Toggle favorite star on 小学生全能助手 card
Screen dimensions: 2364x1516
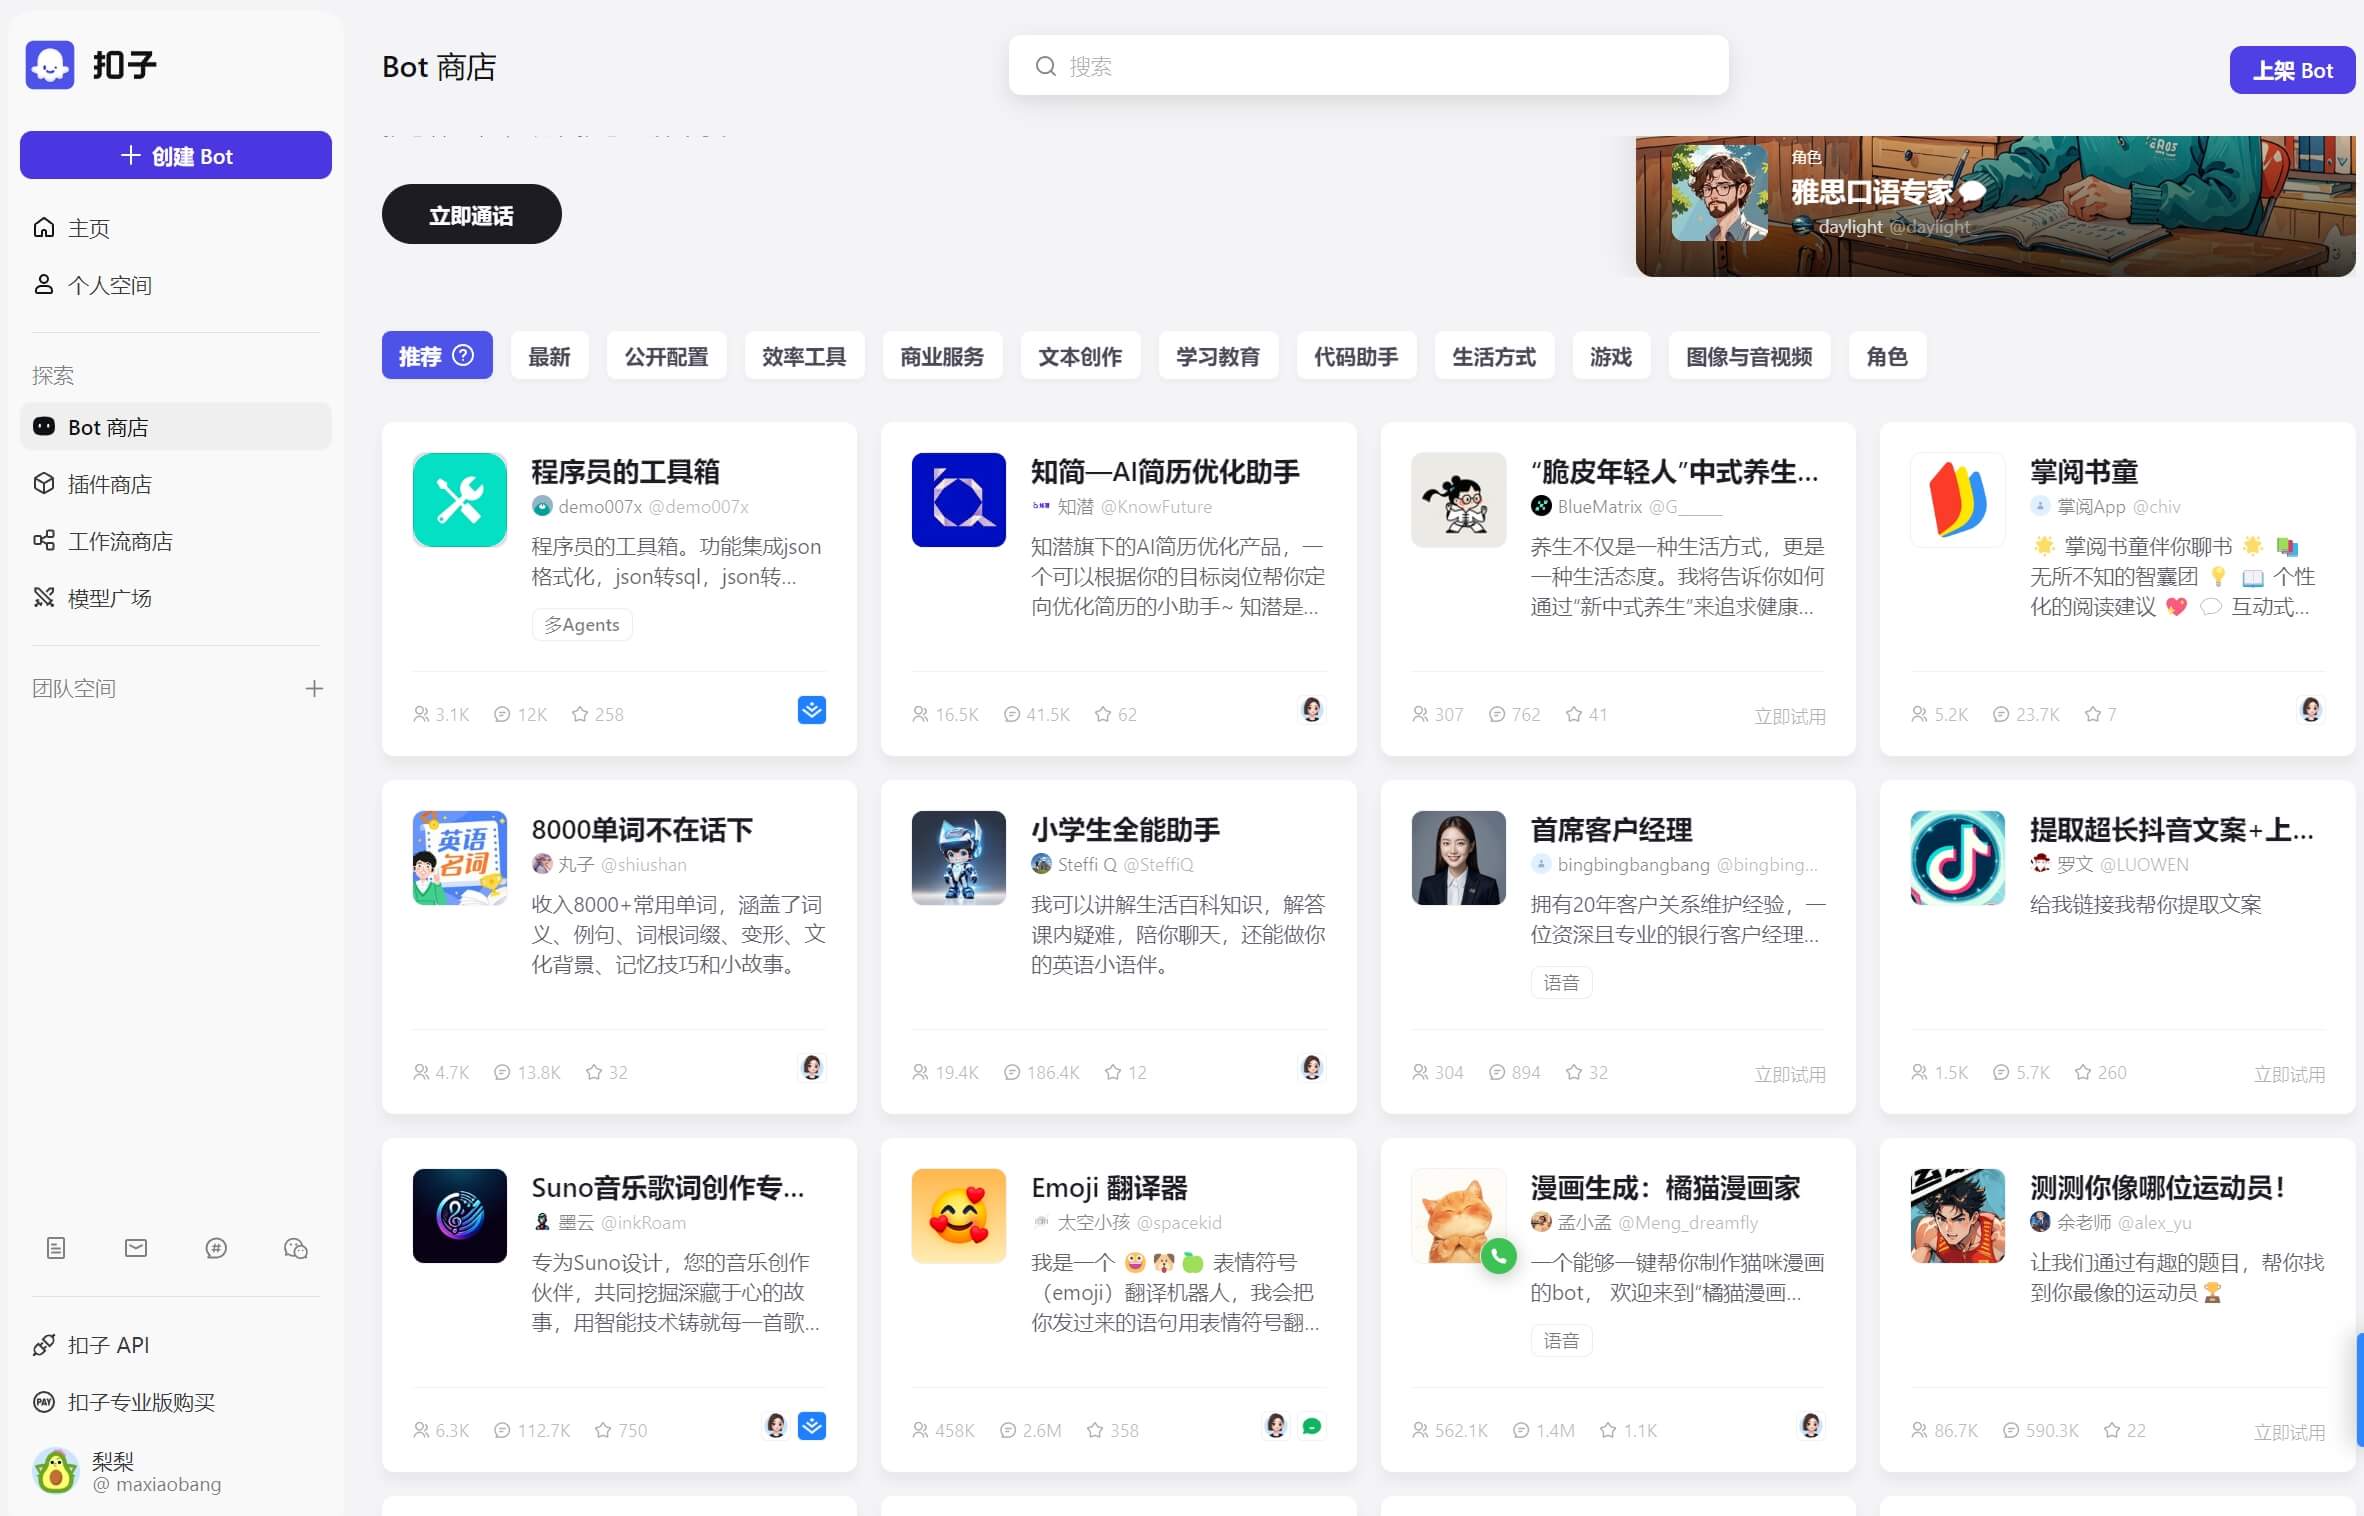(x=1113, y=1072)
